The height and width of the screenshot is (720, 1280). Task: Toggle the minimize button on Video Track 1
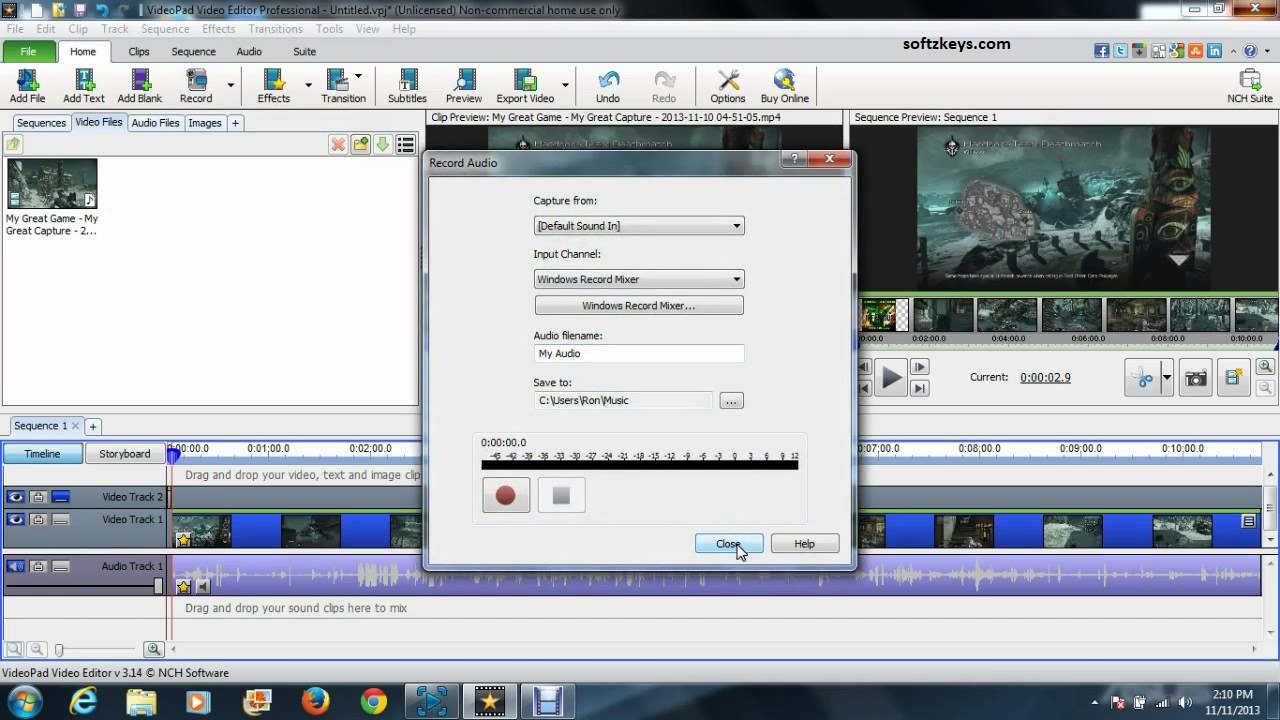click(x=61, y=519)
